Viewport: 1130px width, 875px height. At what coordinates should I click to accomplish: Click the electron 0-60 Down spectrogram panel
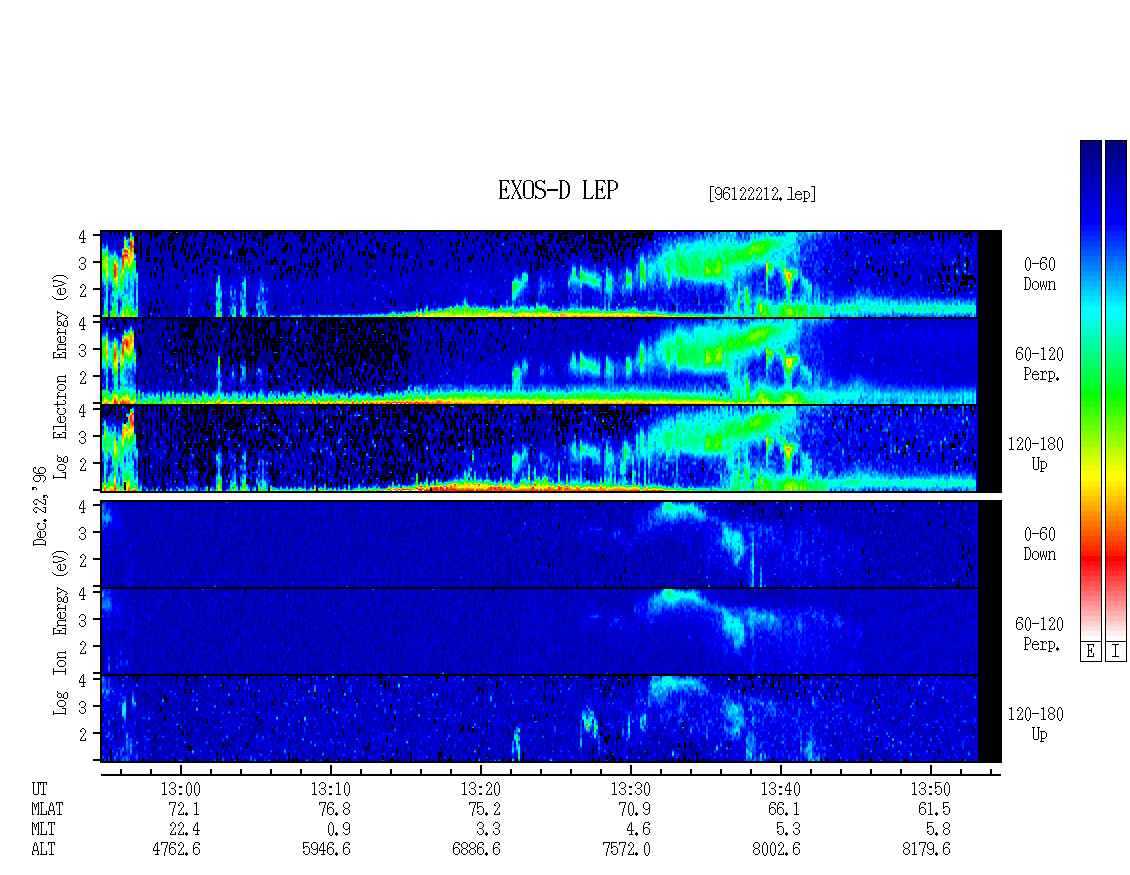[551, 274]
